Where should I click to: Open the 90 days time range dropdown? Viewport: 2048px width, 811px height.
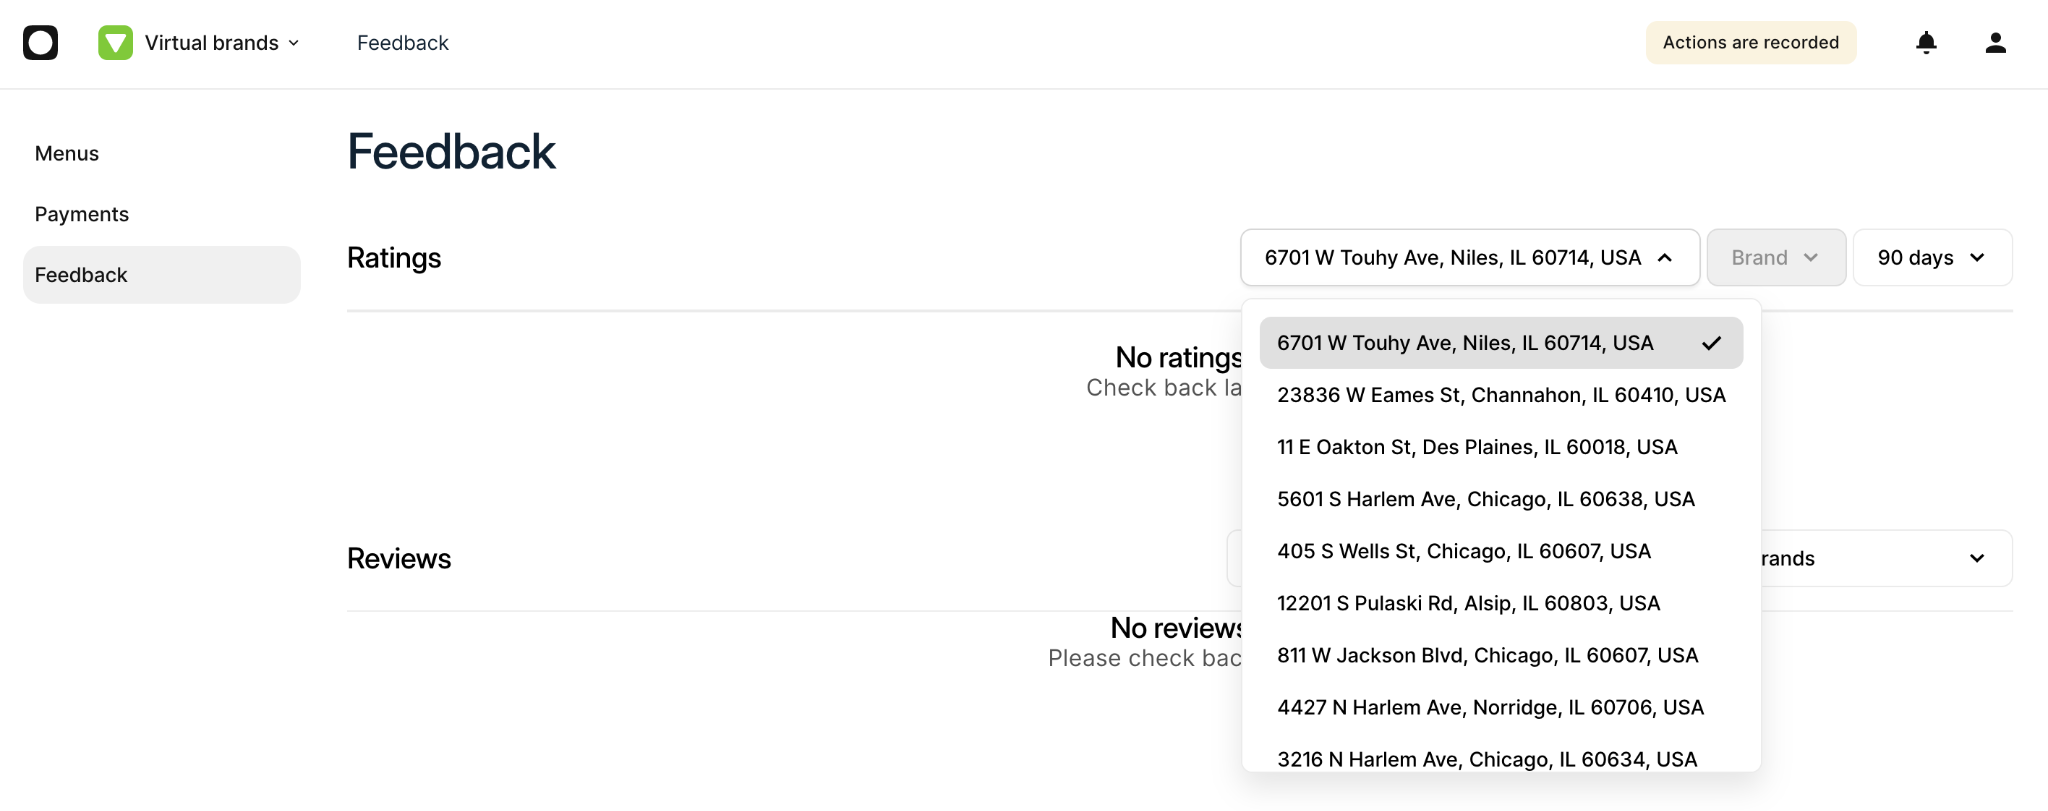click(1932, 258)
